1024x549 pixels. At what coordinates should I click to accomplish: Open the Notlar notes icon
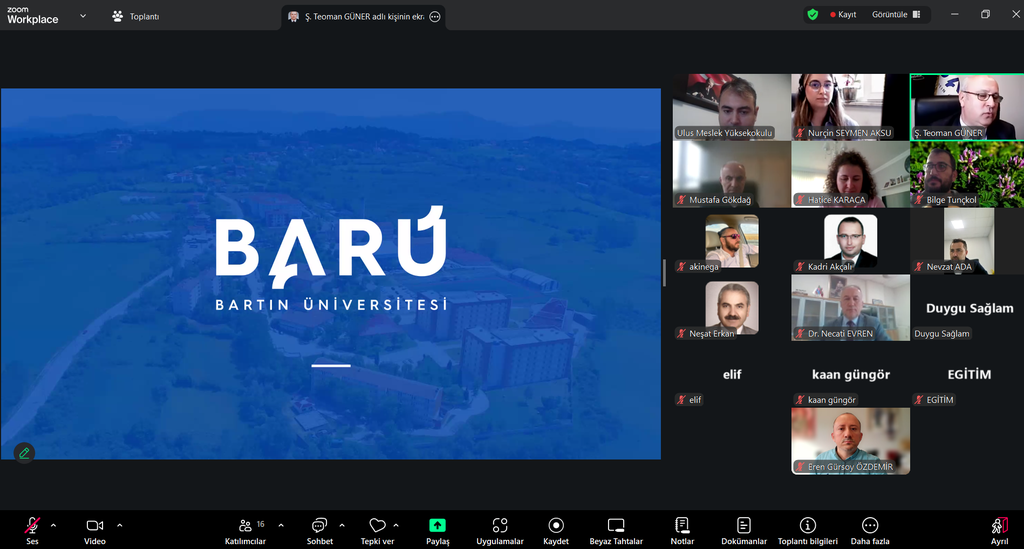click(x=682, y=528)
